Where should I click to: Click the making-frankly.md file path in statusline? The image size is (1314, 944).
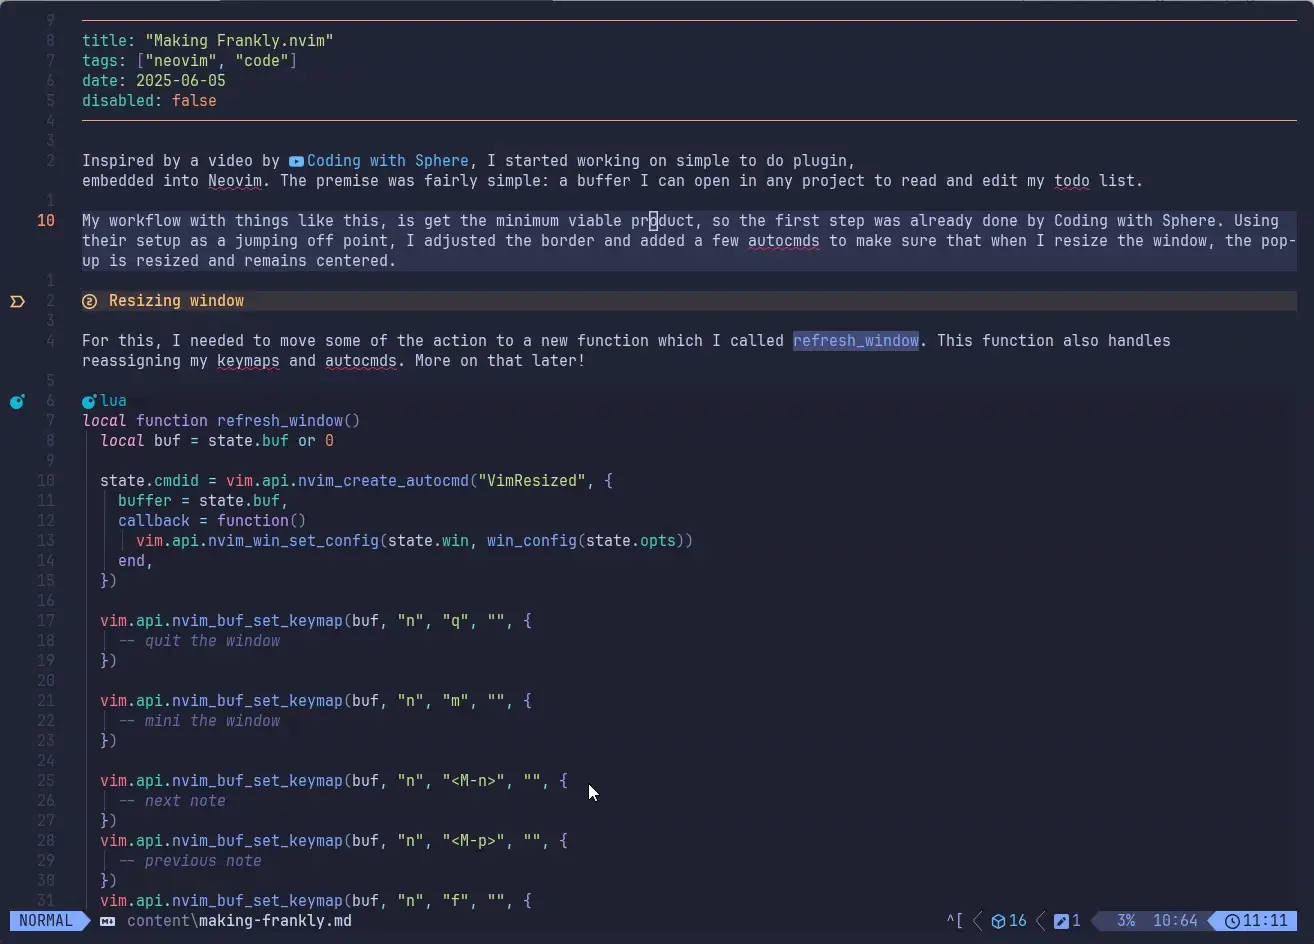[239, 921]
